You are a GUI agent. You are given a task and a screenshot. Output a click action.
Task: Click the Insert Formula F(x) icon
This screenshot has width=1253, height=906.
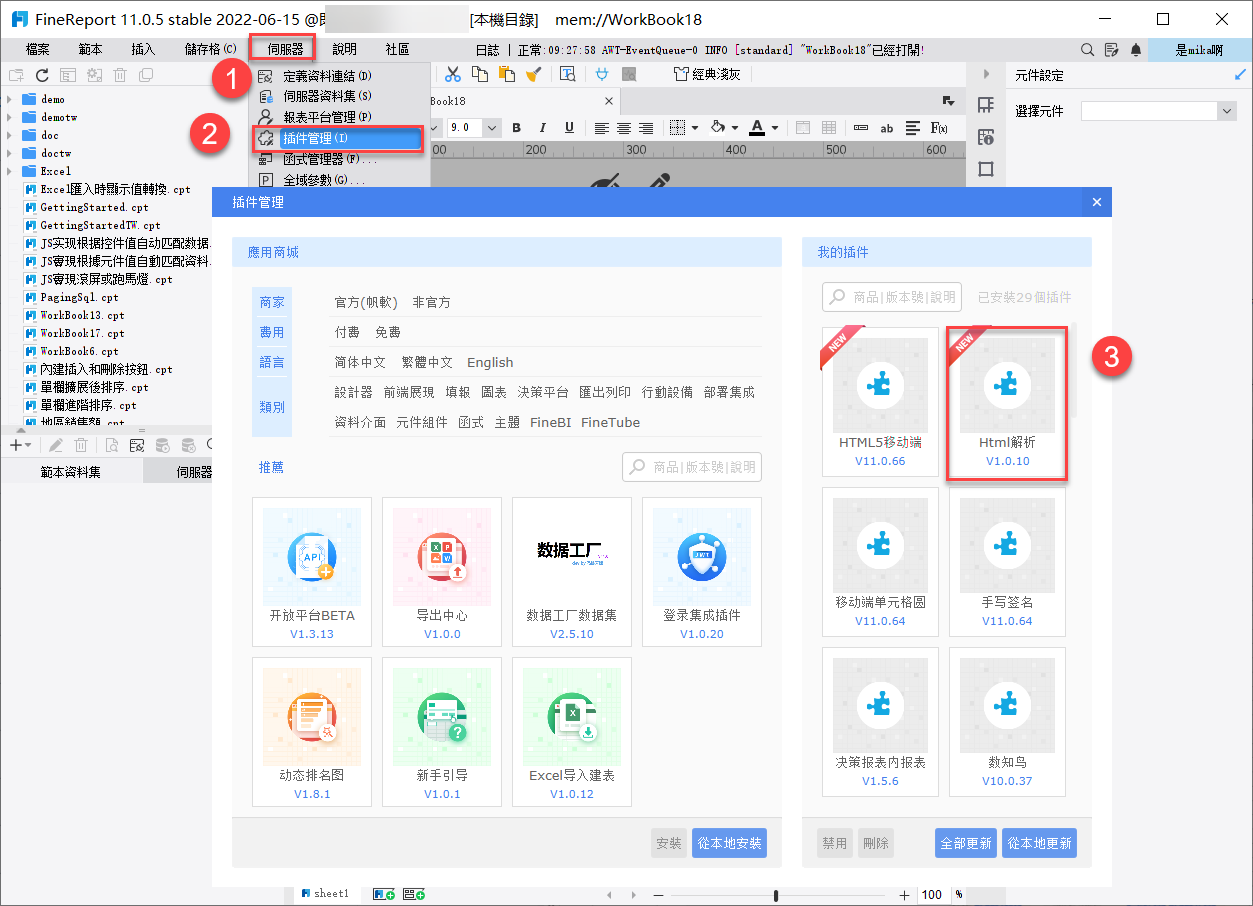(938, 128)
